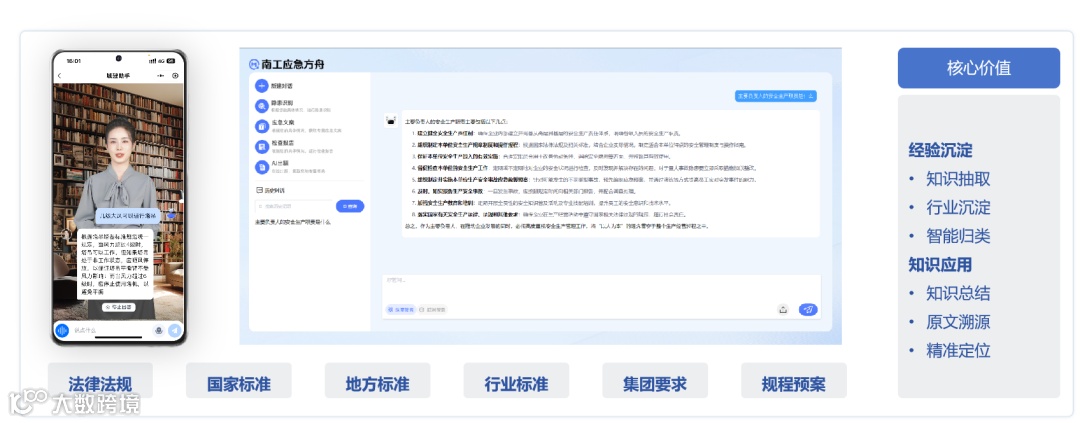Viewport: 1080px width, 423px height.
Task: Click the 知识应用 heading
Action: 940,265
